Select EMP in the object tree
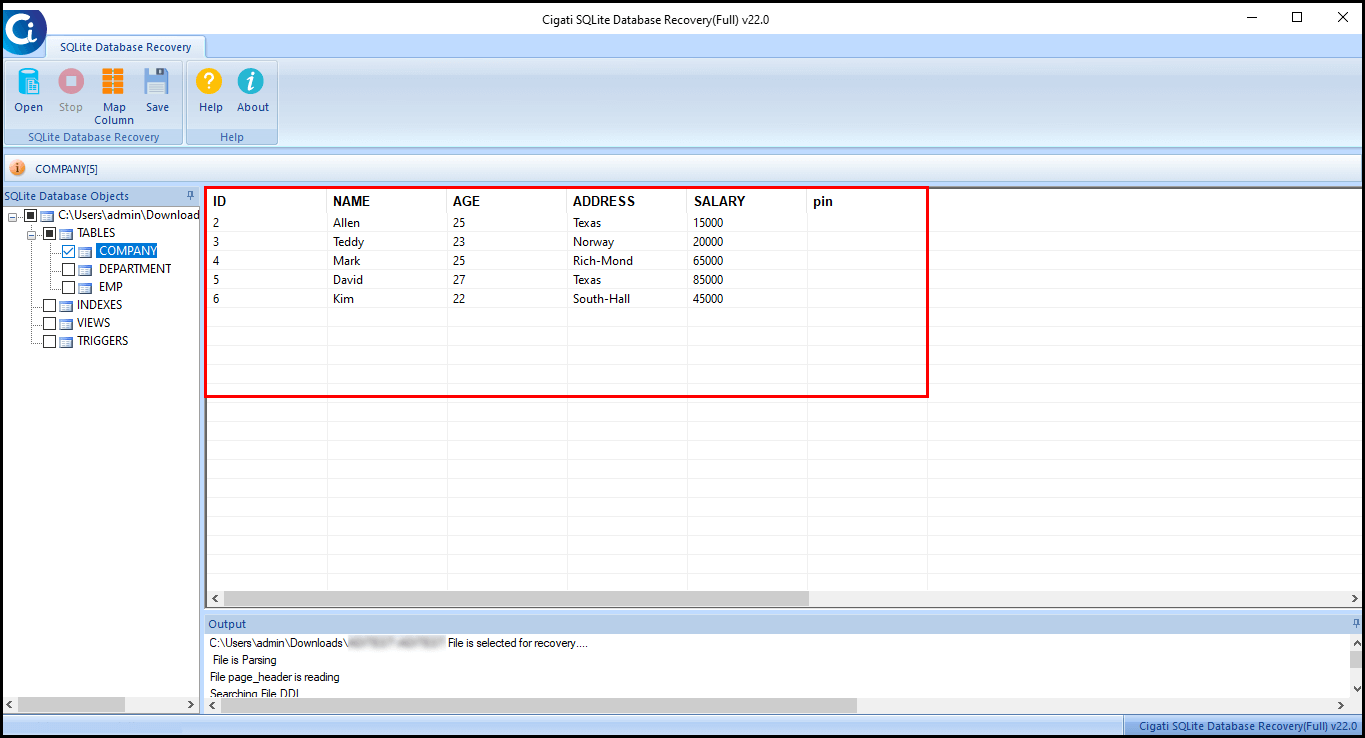 (111, 287)
